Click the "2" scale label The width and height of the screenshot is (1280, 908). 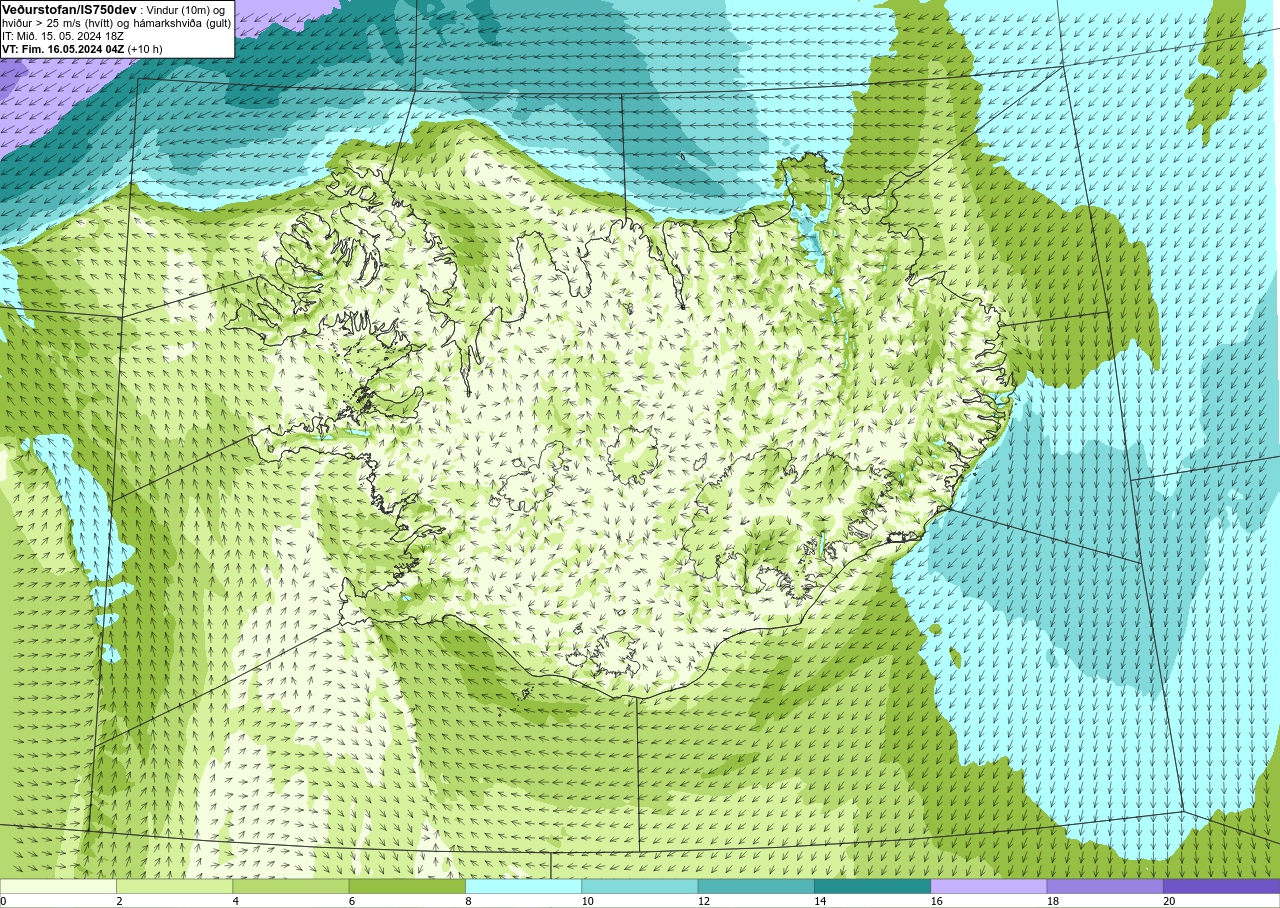(x=119, y=901)
